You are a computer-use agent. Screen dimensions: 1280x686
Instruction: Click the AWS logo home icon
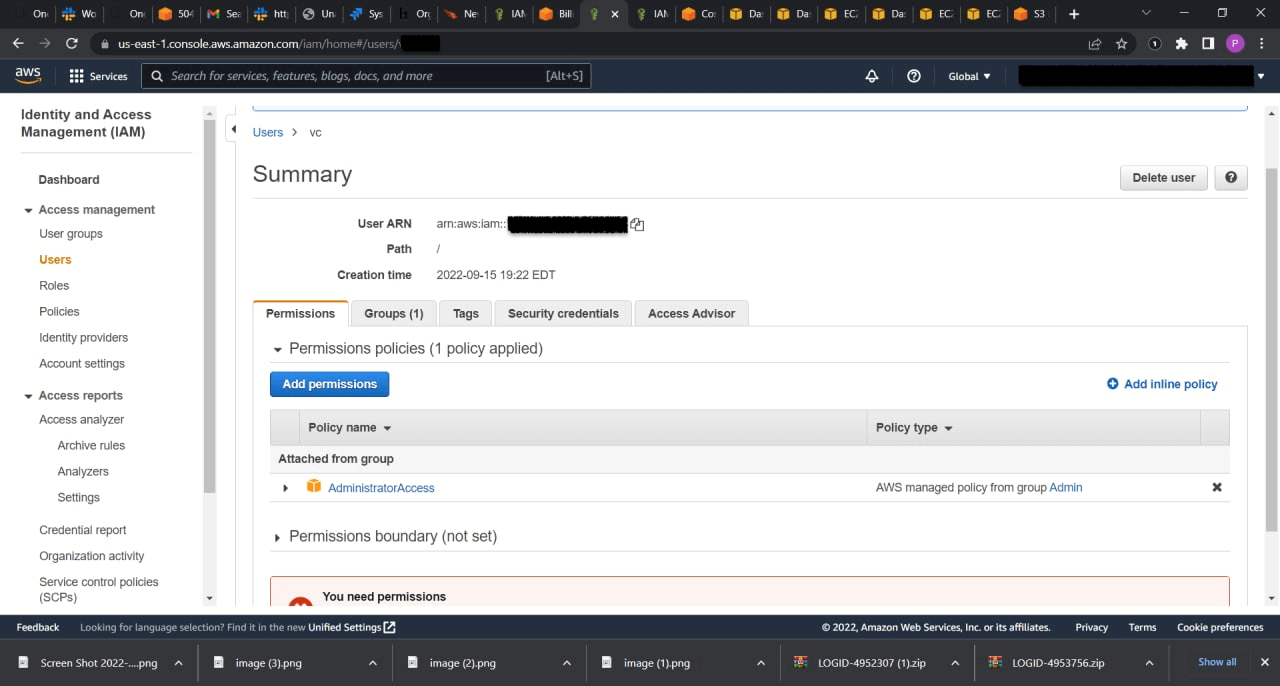[x=27, y=76]
